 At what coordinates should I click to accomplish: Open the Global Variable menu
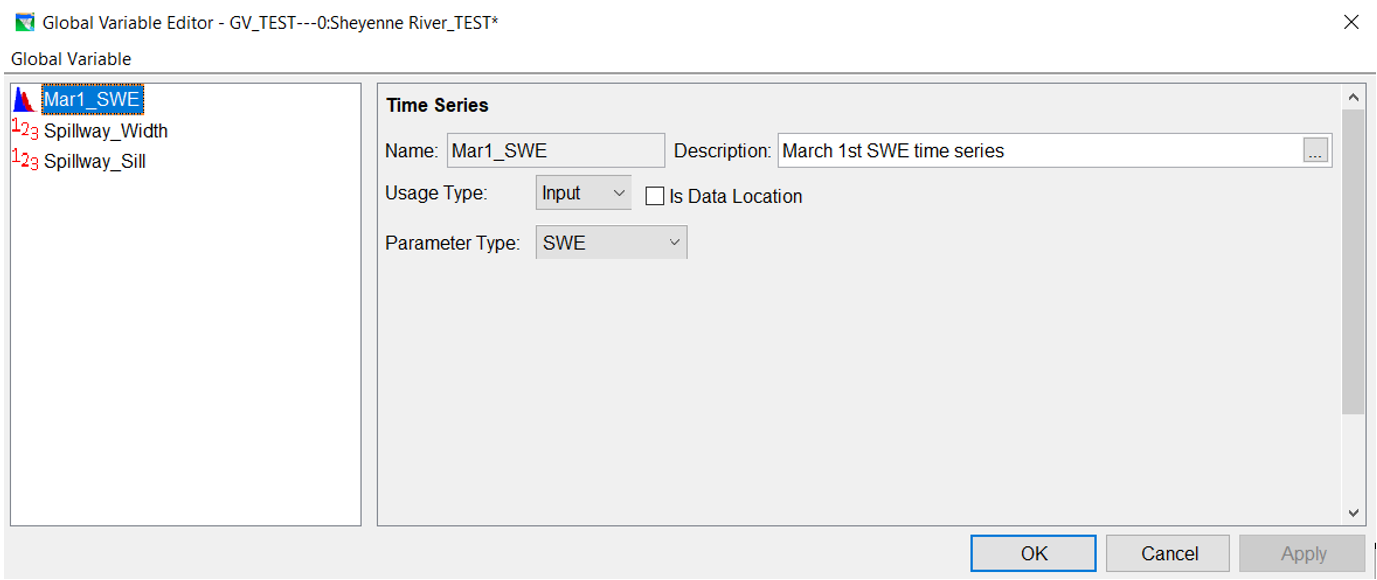coord(71,59)
